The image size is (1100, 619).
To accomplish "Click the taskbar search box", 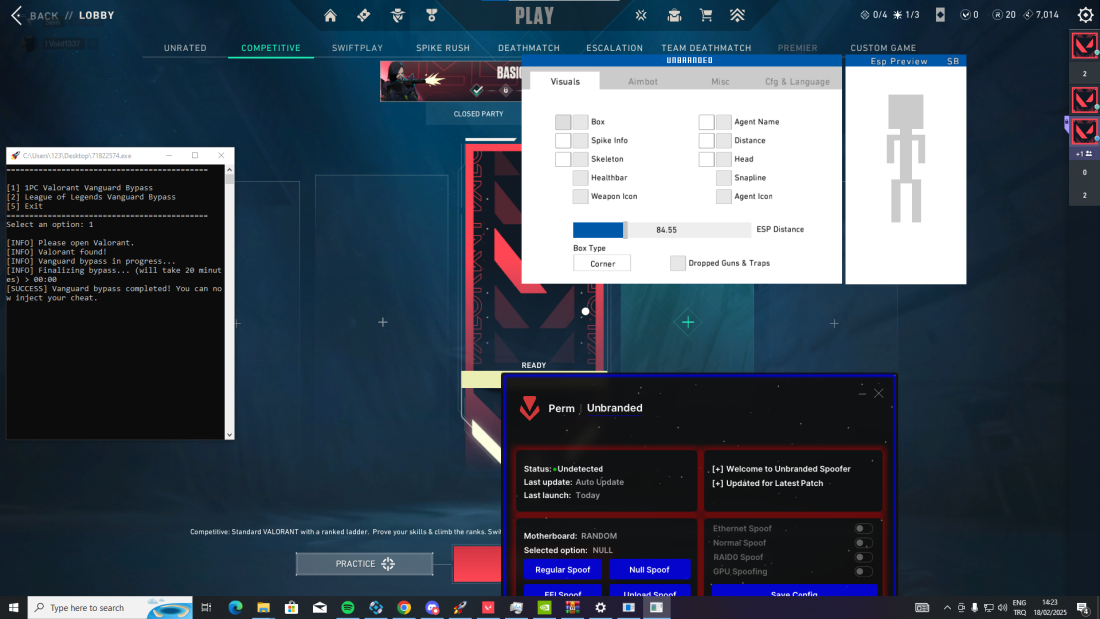I will coord(110,607).
